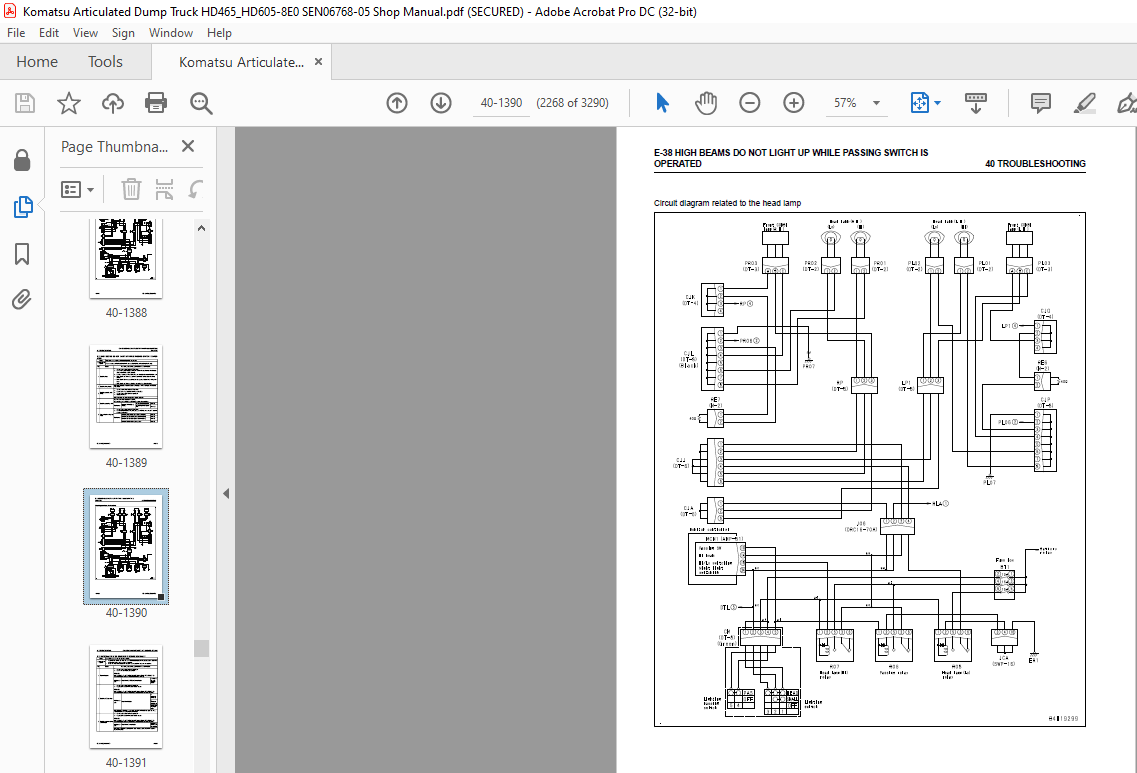Image resolution: width=1137 pixels, height=773 pixels.
Task: Click the E-38 HIGH BEAMS page heading
Action: [791, 158]
